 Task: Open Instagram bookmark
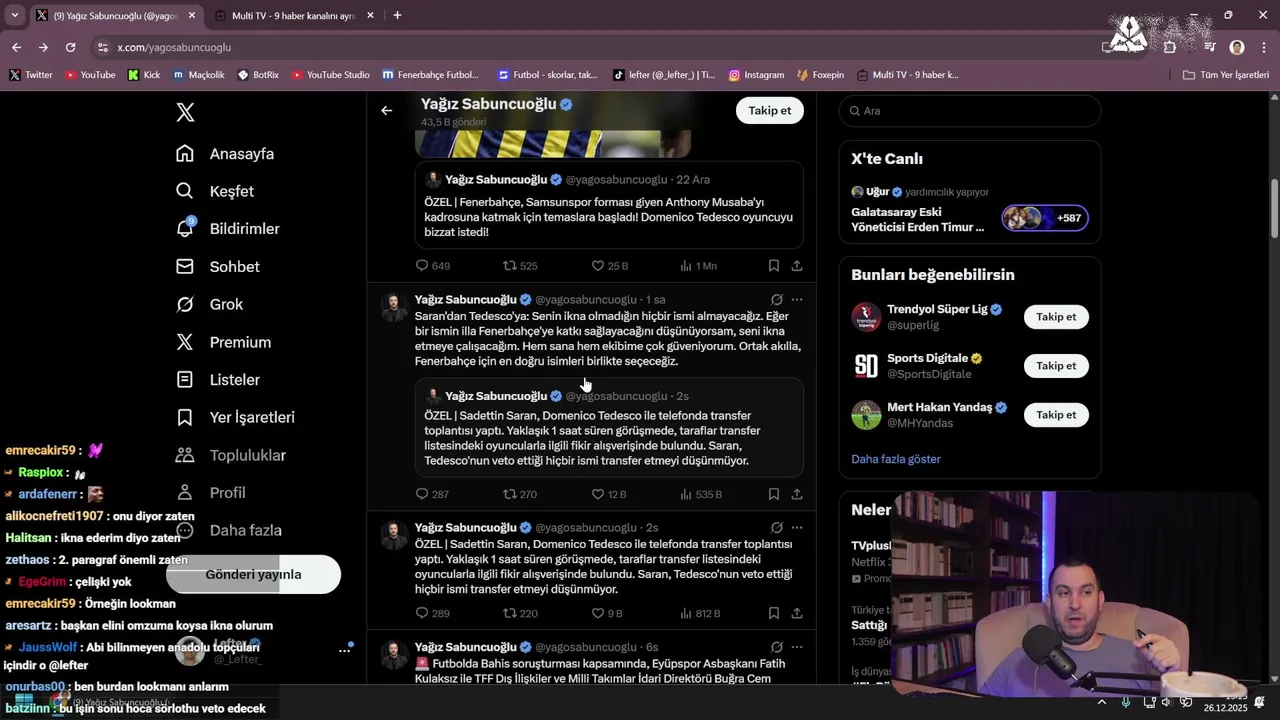point(756,75)
